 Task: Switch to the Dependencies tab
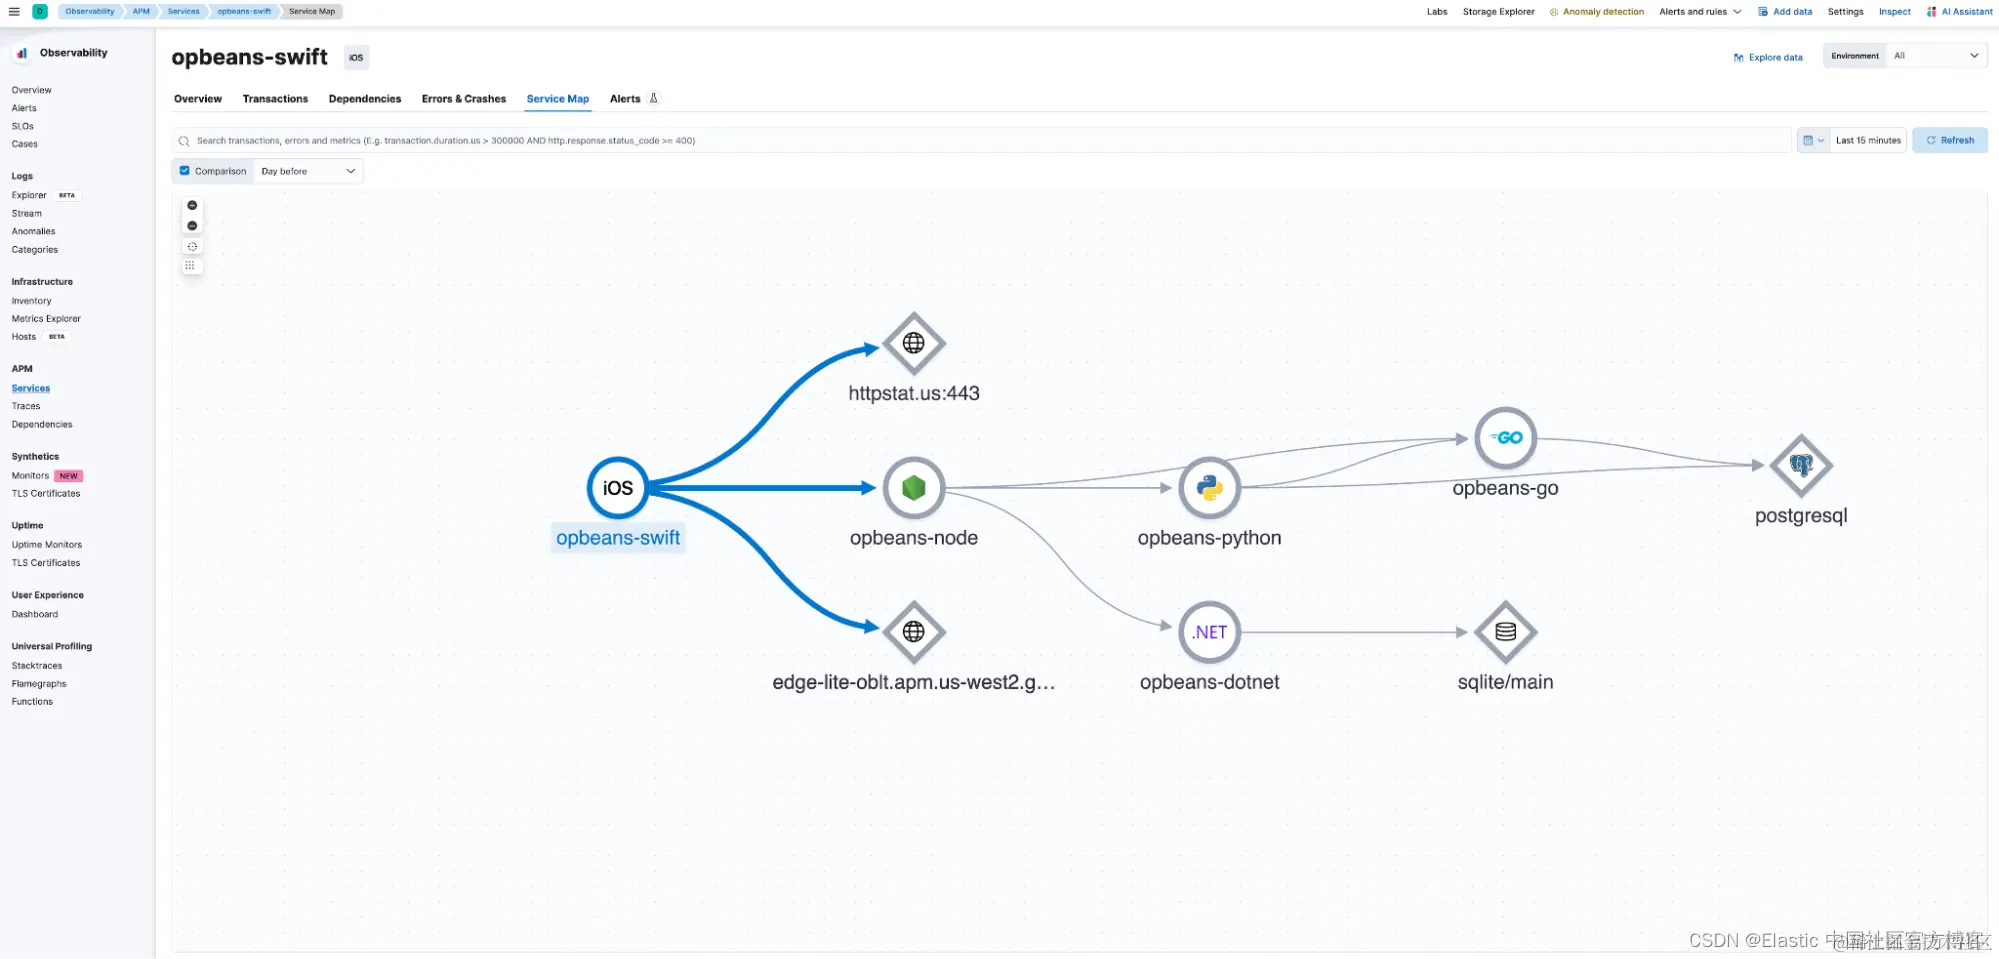(x=365, y=99)
